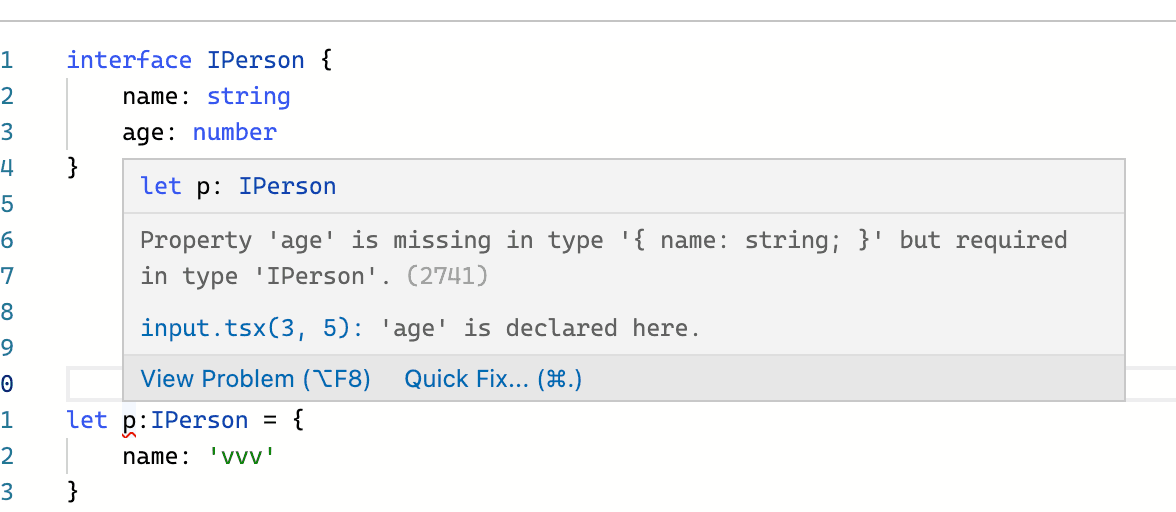Click the name key in object literal

pyautogui.click(x=150, y=457)
